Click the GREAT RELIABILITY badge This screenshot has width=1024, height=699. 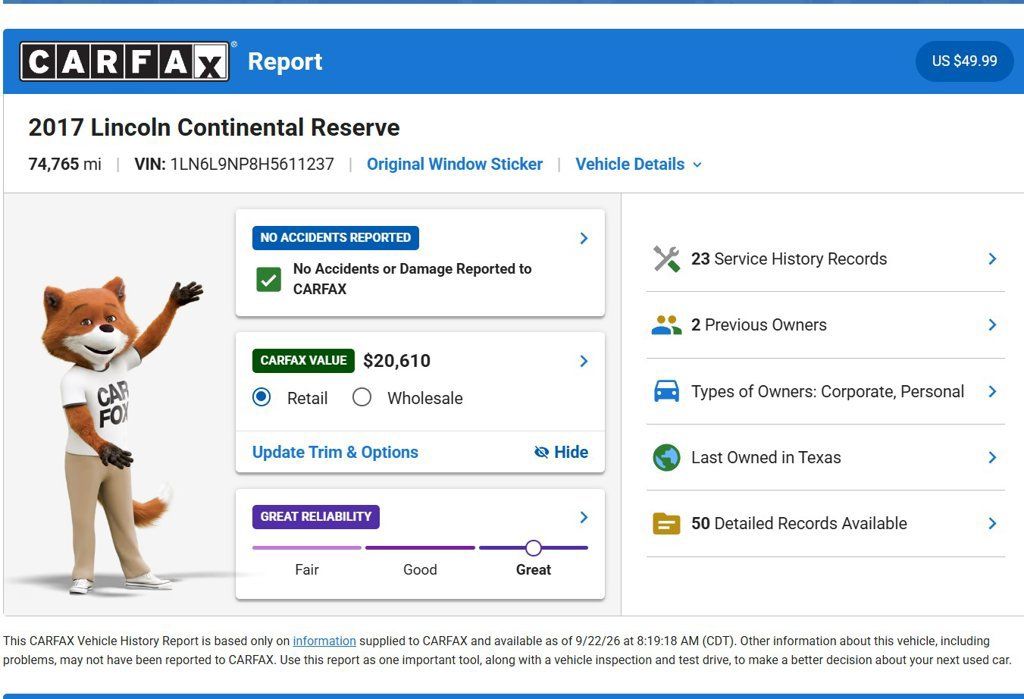[x=315, y=517]
